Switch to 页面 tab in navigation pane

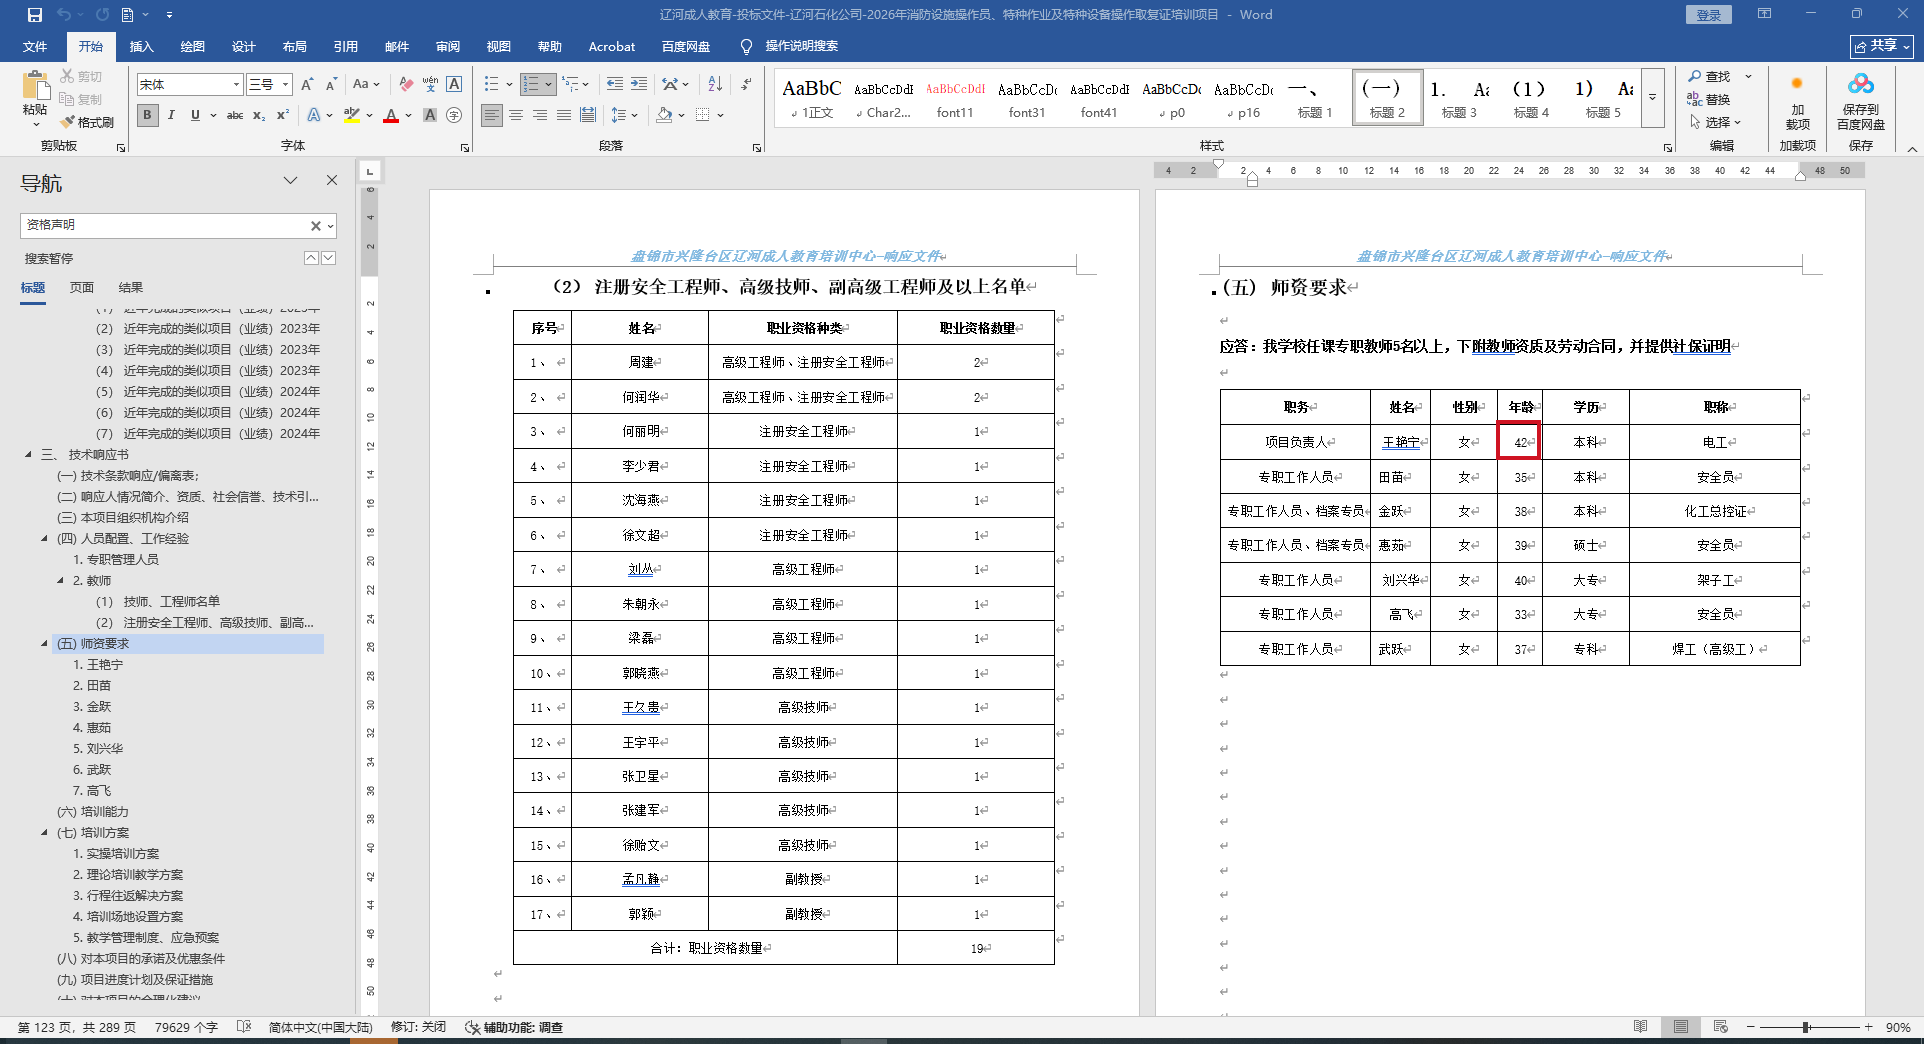tap(82, 287)
